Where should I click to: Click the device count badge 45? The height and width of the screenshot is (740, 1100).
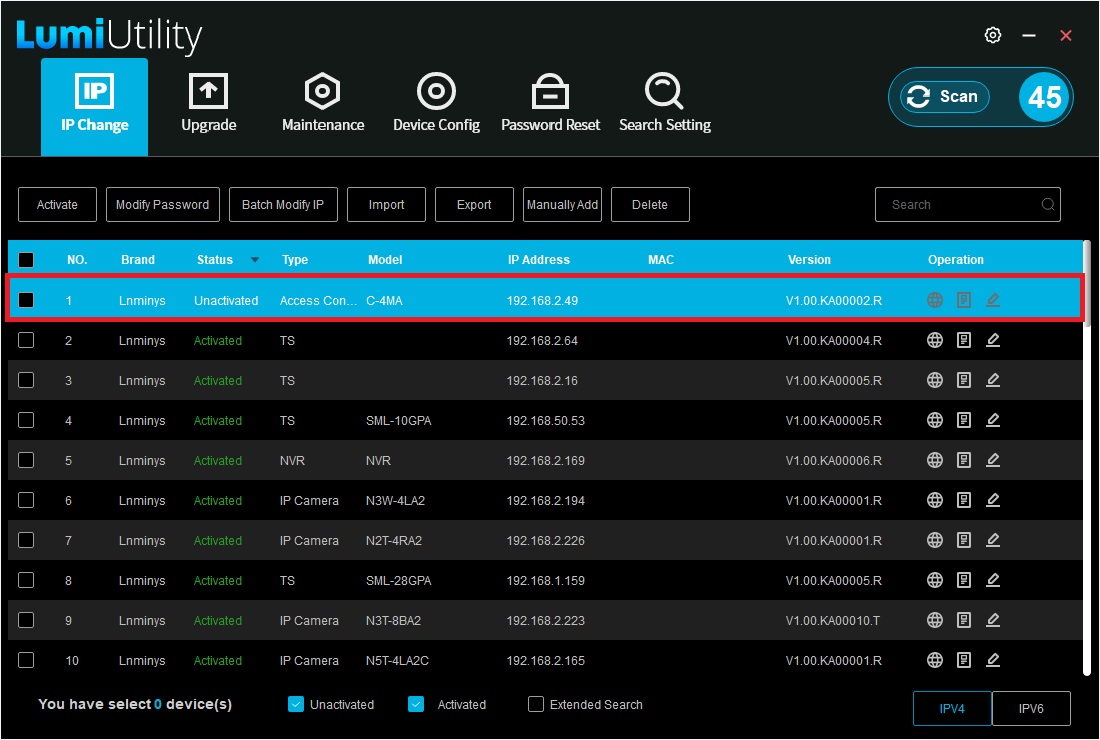[x=1045, y=97]
